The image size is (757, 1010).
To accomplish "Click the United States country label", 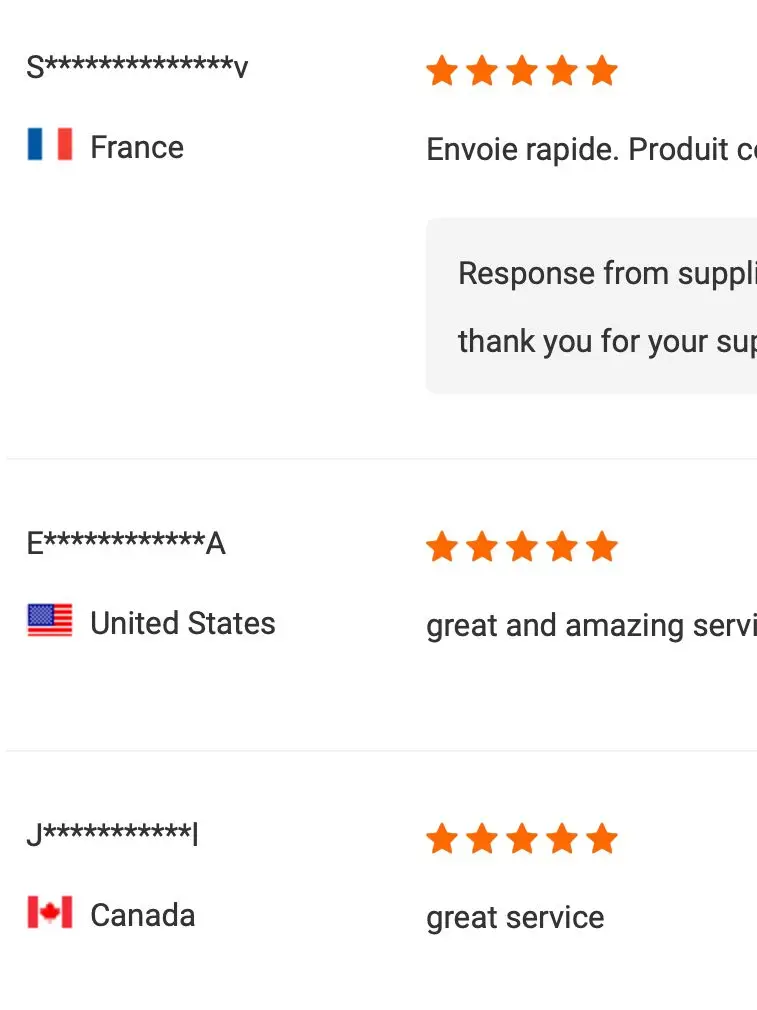I will coord(183,623).
